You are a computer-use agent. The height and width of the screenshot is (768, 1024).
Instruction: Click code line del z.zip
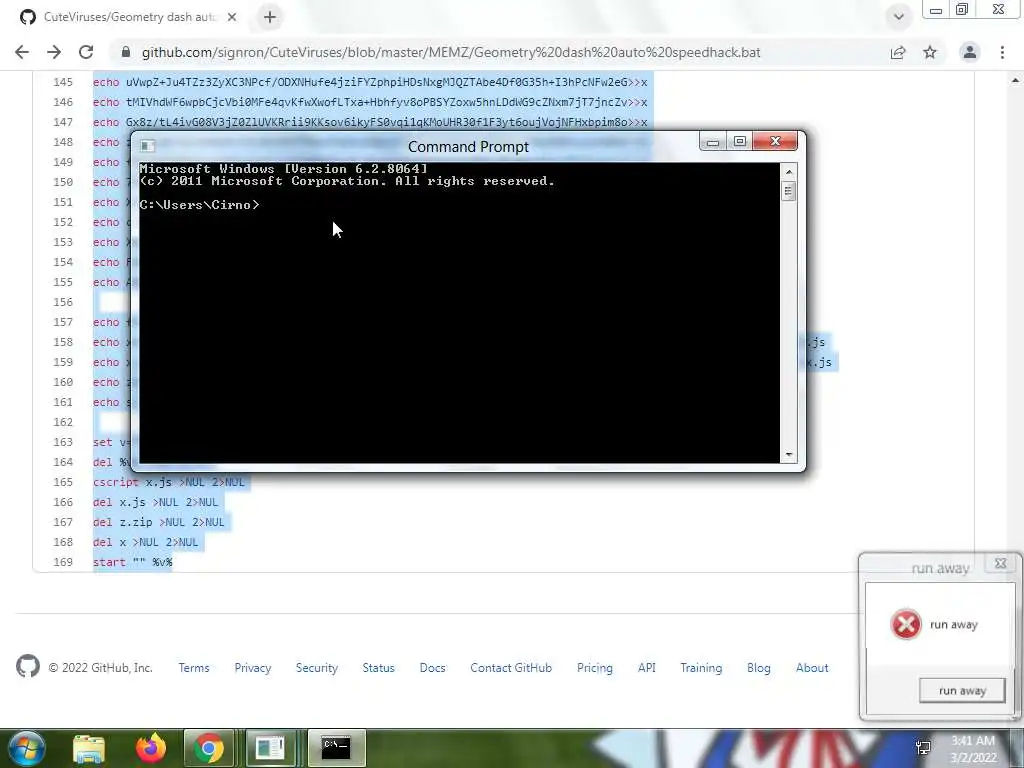coord(159,522)
